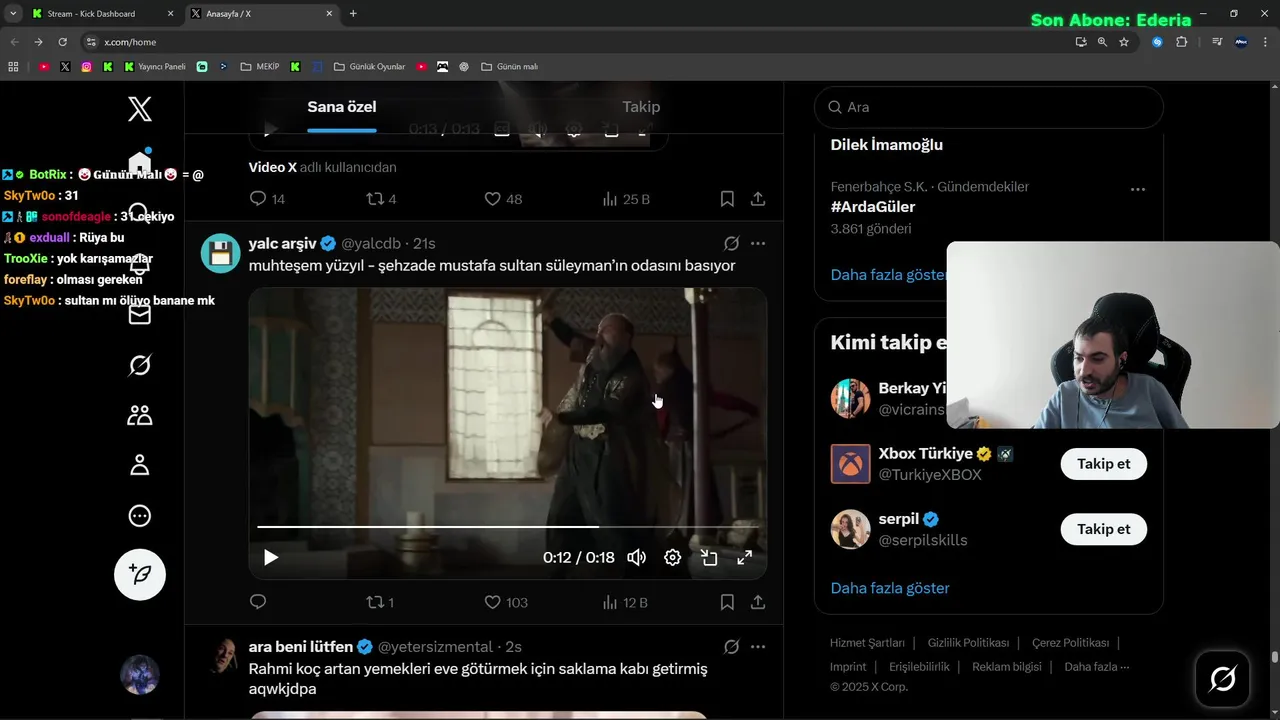Screen dimensions: 1280x720
Task: Ask Grok about ara beni lütfen post
Action: pos(731,647)
